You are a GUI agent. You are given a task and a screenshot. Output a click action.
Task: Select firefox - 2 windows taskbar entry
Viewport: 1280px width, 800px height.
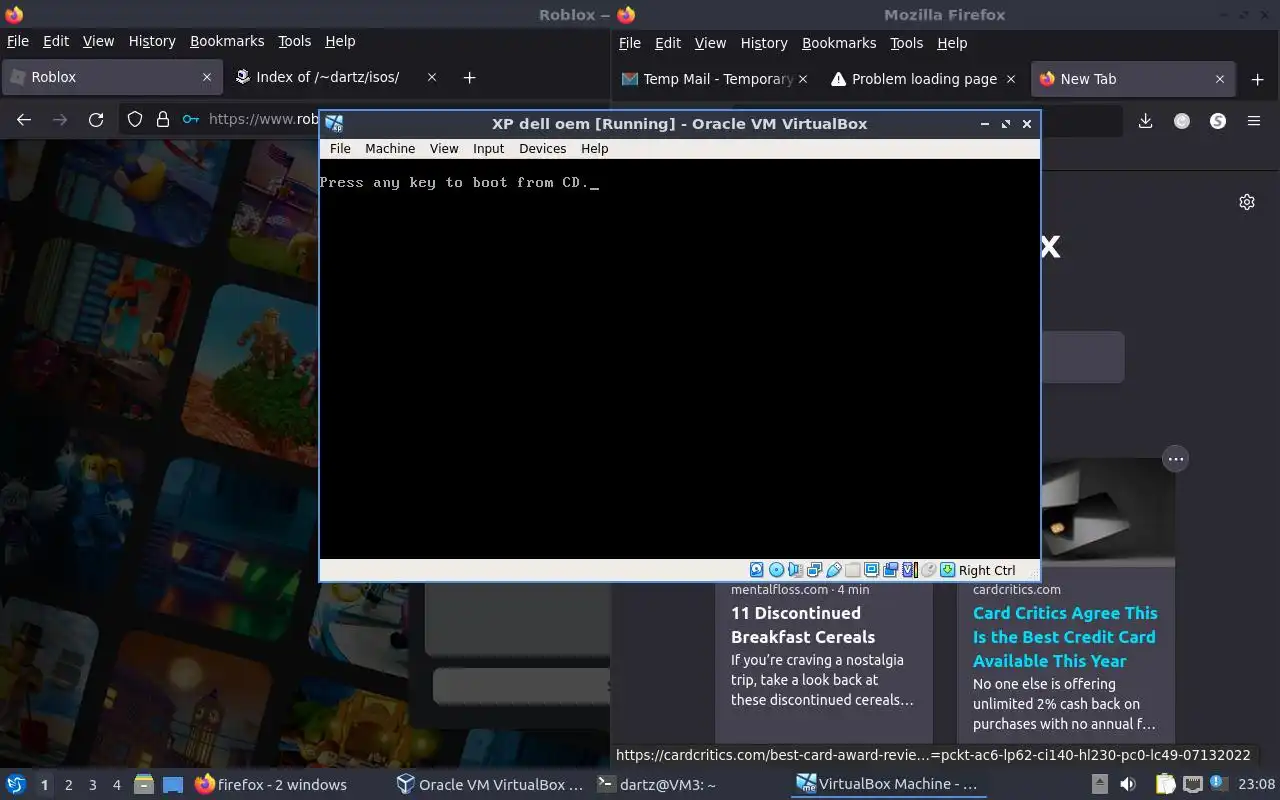tap(270, 785)
